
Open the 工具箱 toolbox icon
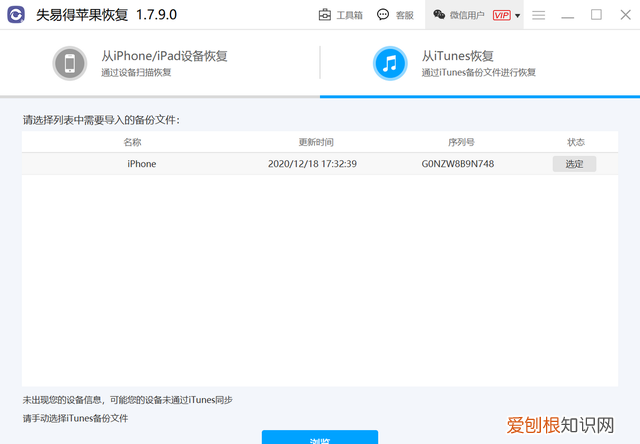[324, 15]
